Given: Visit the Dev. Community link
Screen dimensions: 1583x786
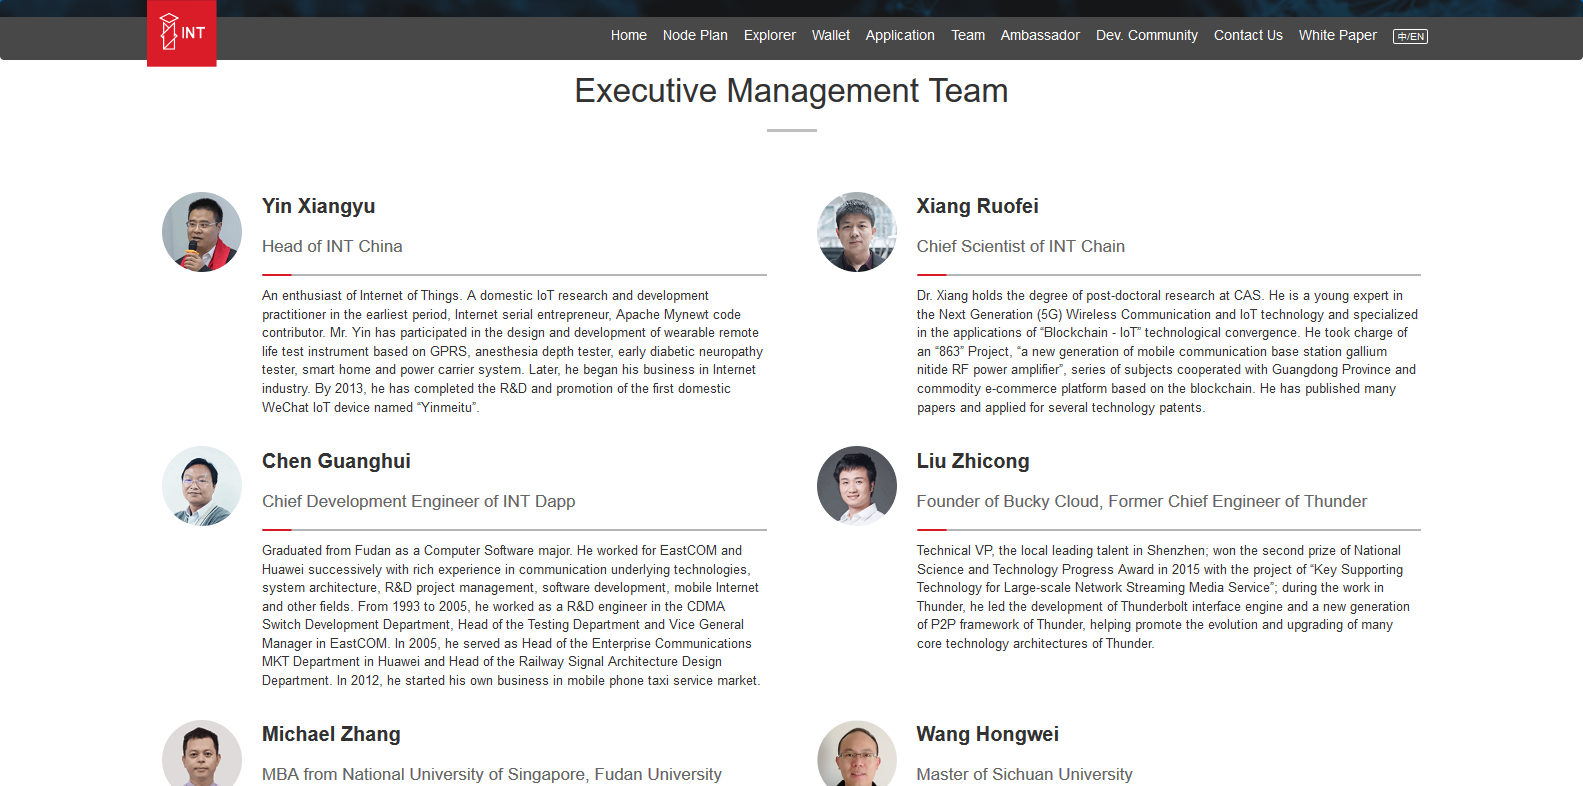Looking at the screenshot, I should pyautogui.click(x=1147, y=35).
